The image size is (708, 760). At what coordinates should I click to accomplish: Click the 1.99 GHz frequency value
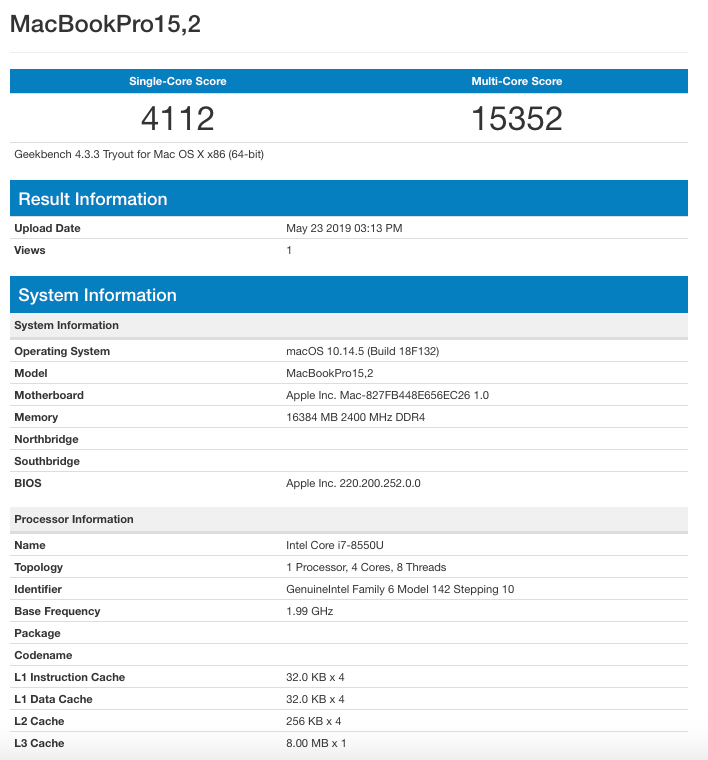pos(310,611)
